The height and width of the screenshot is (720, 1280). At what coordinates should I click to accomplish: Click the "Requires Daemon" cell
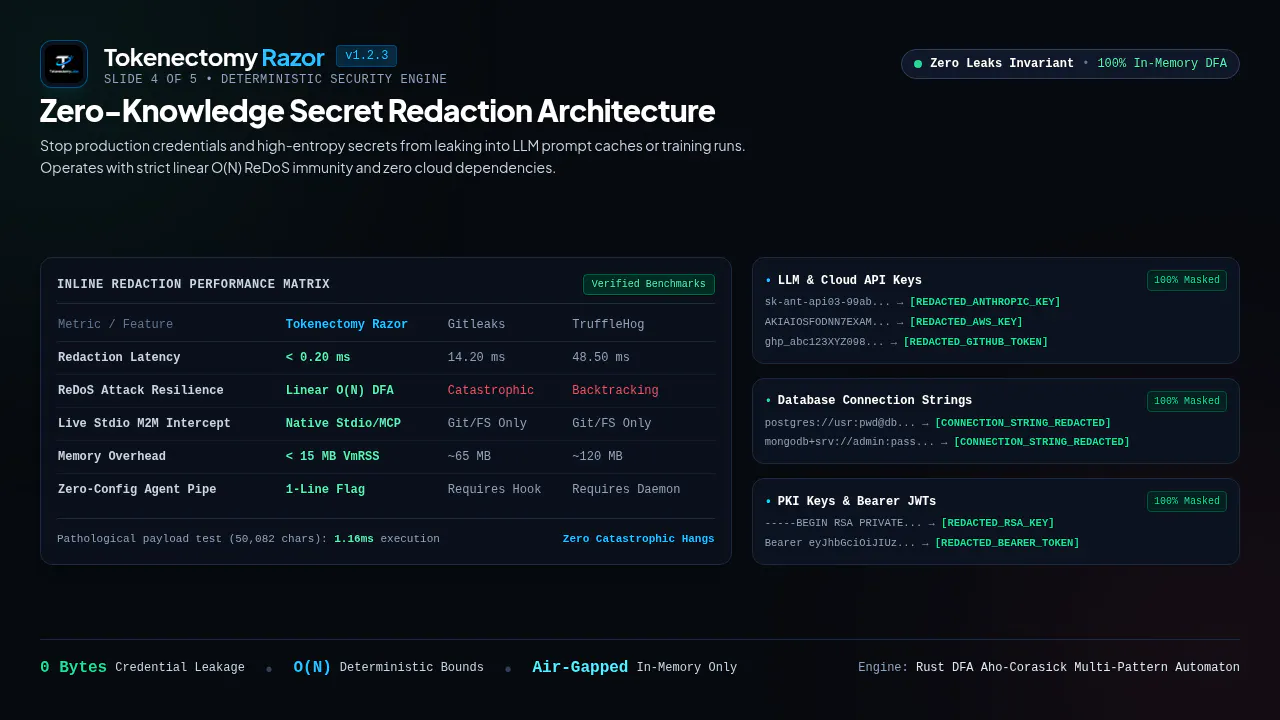[626, 489]
